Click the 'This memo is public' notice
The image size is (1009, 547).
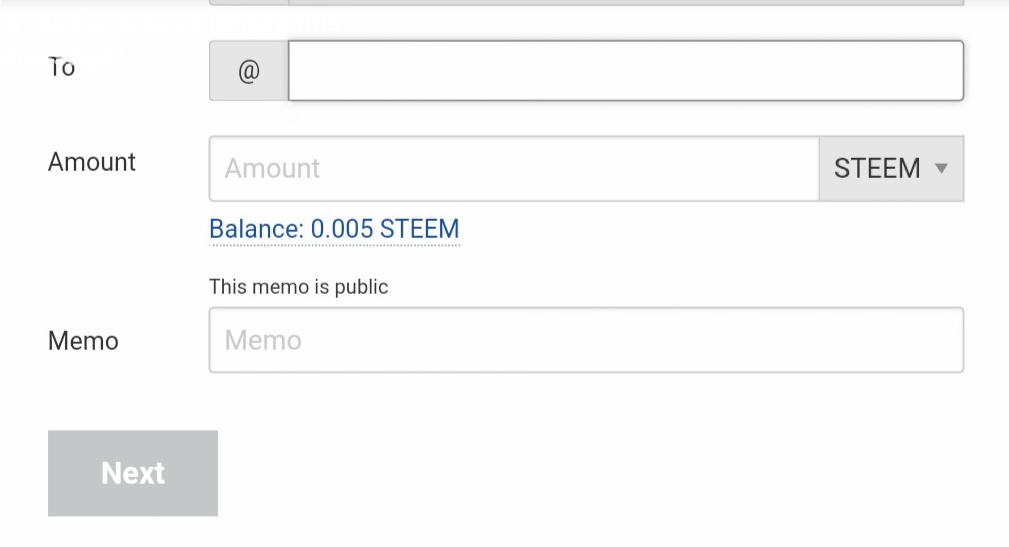298,287
